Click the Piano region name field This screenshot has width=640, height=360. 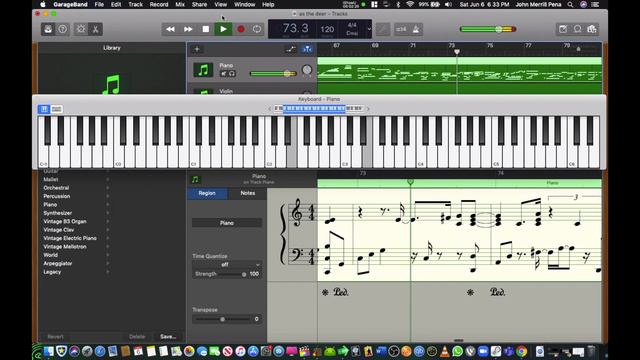[227, 223]
